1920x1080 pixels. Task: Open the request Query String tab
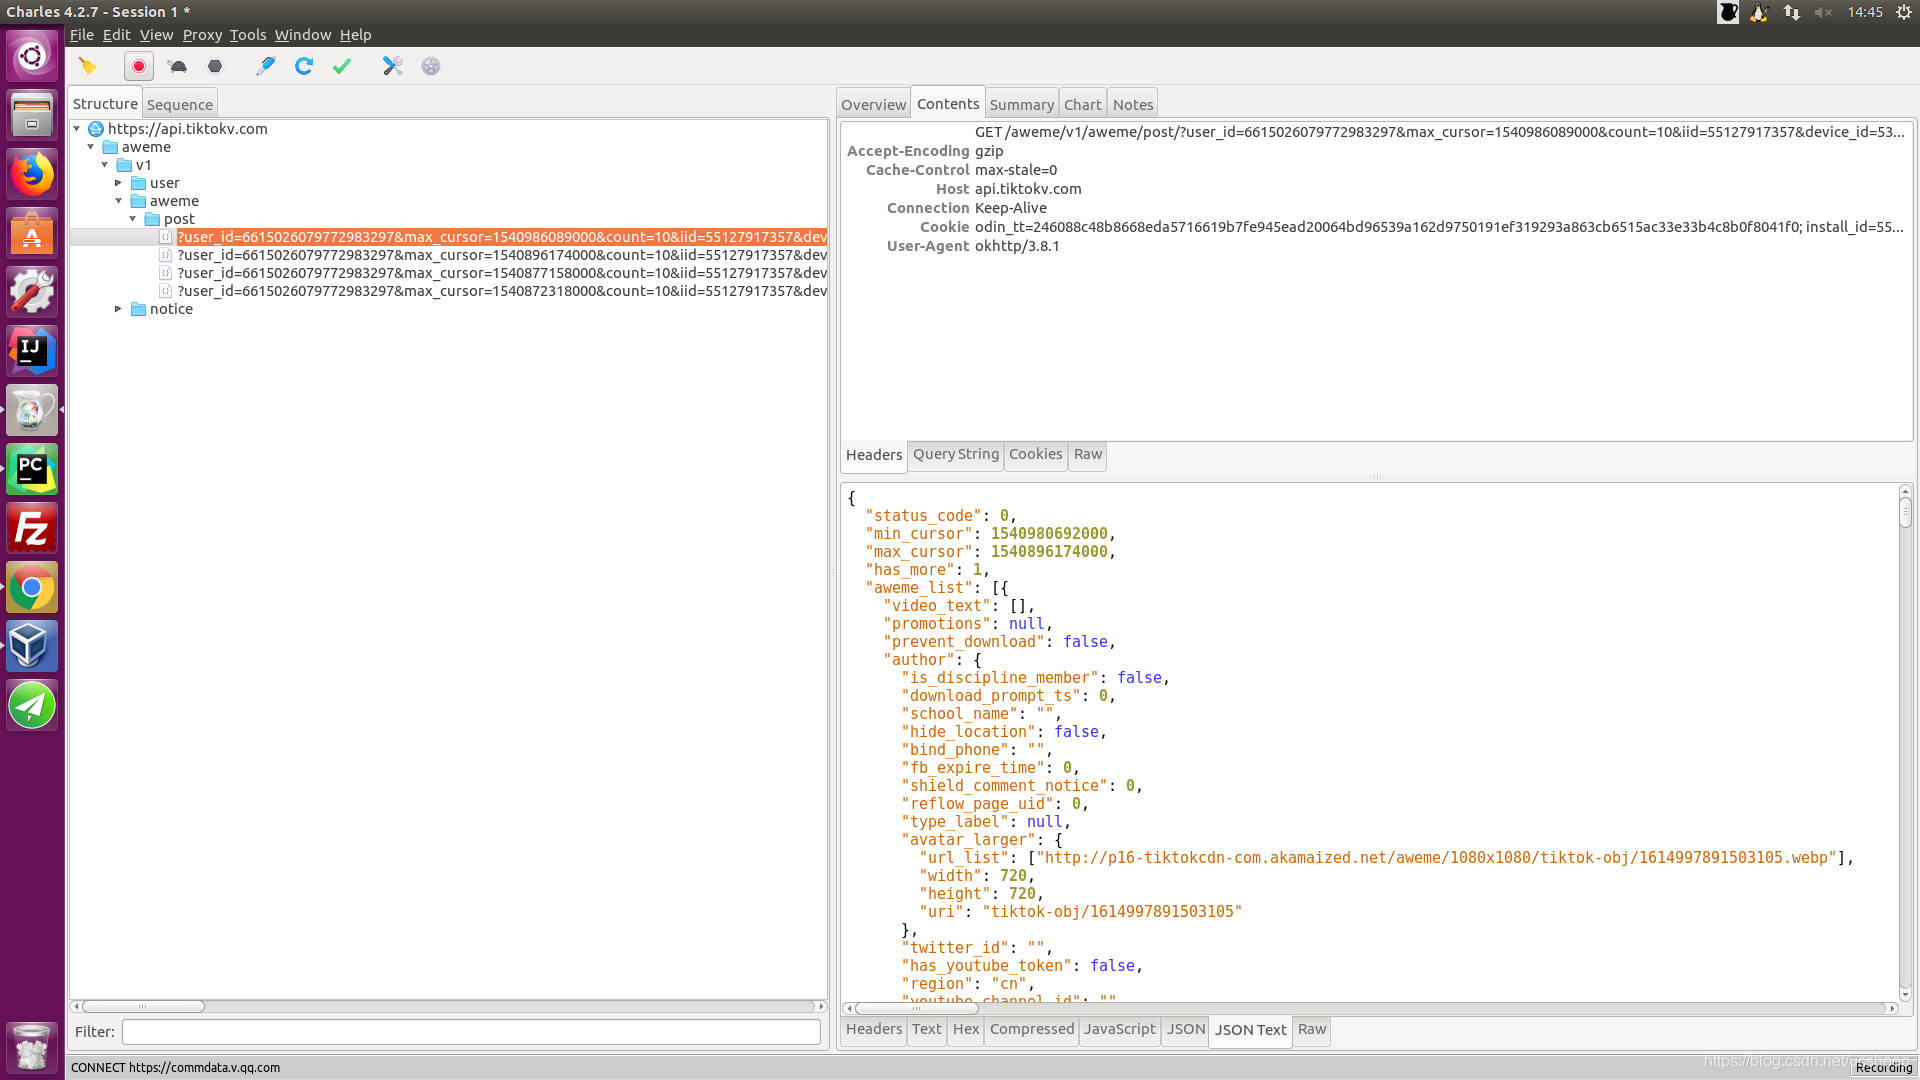coord(955,454)
